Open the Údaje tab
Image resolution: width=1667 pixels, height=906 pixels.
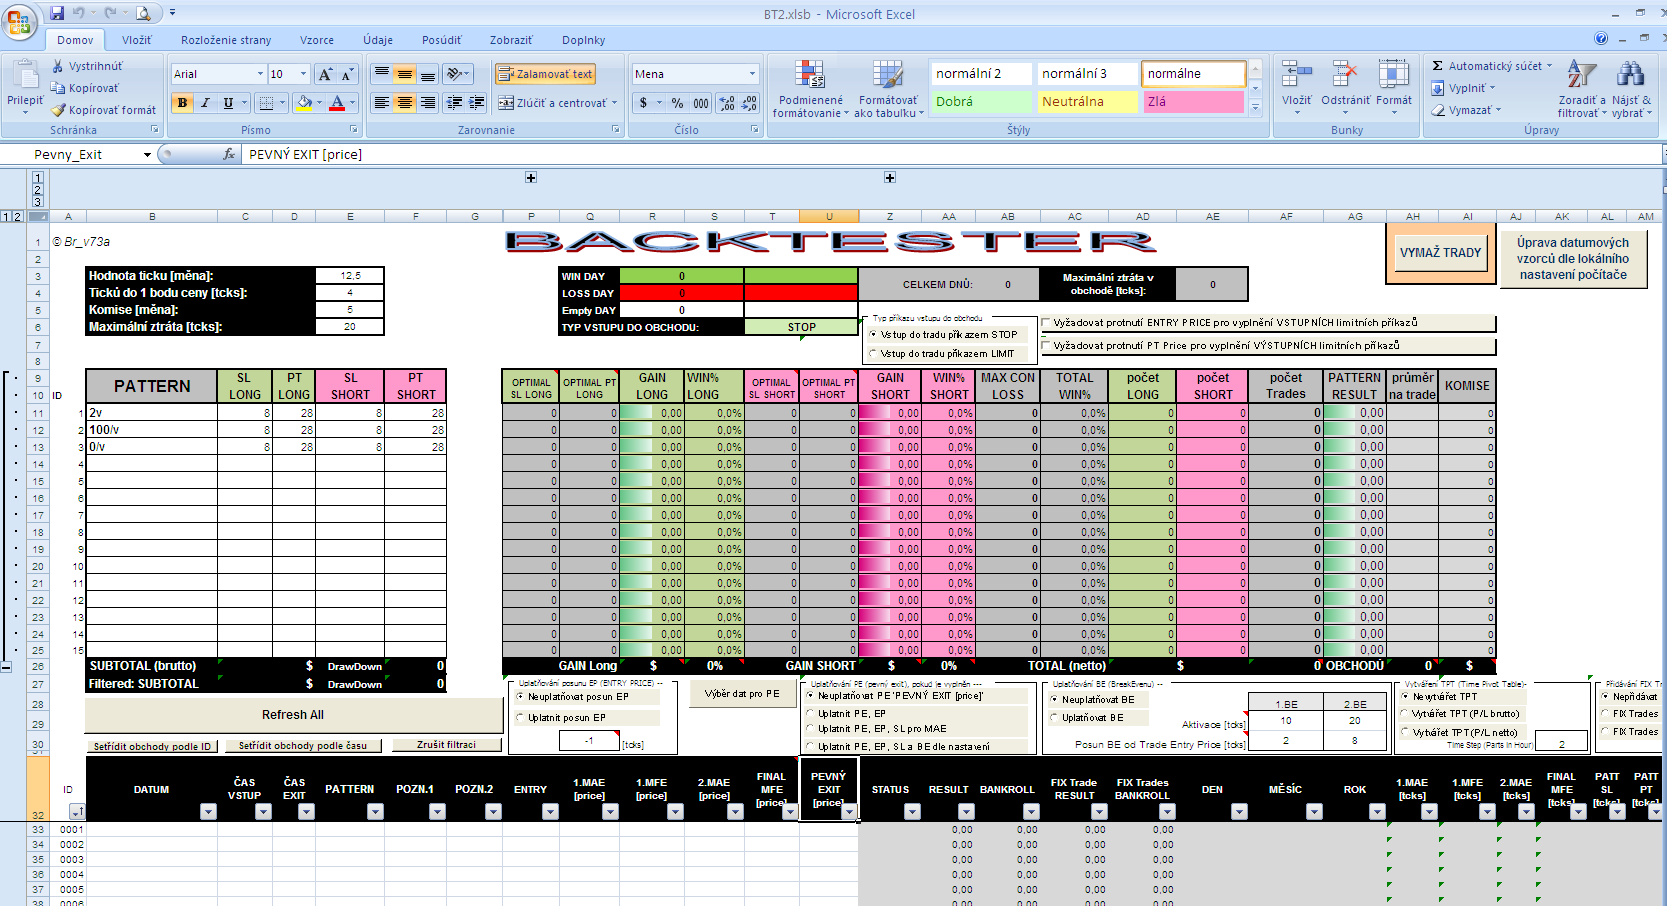click(x=378, y=40)
